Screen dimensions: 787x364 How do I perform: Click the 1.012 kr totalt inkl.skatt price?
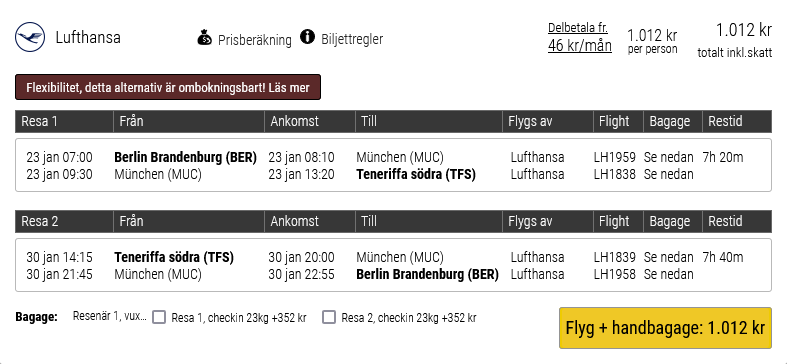[x=735, y=40]
